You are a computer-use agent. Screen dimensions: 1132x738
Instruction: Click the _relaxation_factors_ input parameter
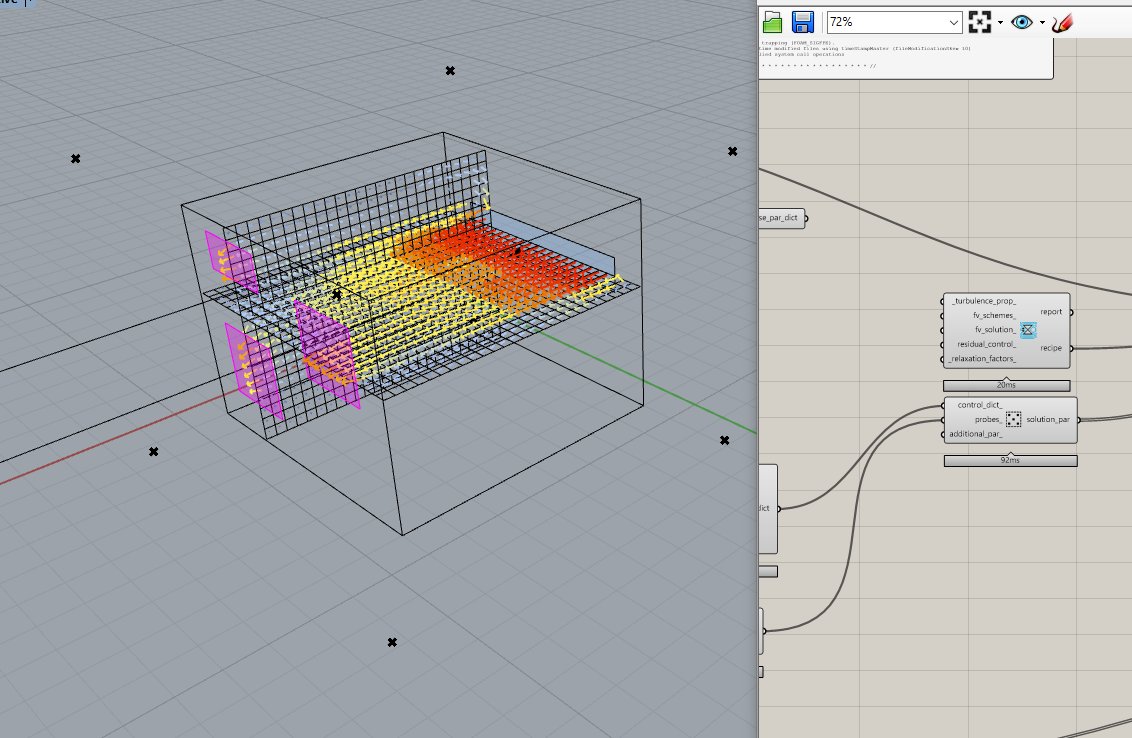click(983, 358)
